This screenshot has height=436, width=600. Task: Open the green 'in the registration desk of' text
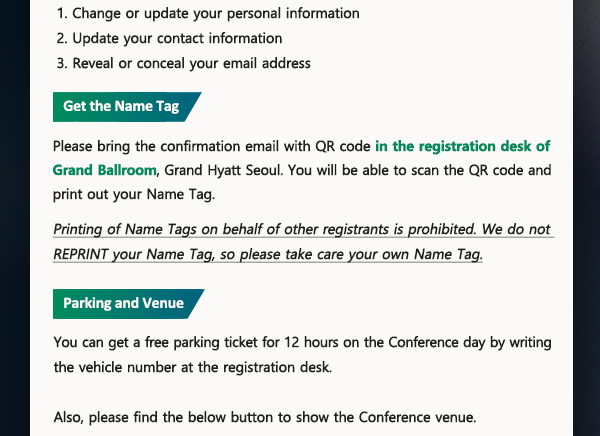pyautogui.click(x=463, y=146)
